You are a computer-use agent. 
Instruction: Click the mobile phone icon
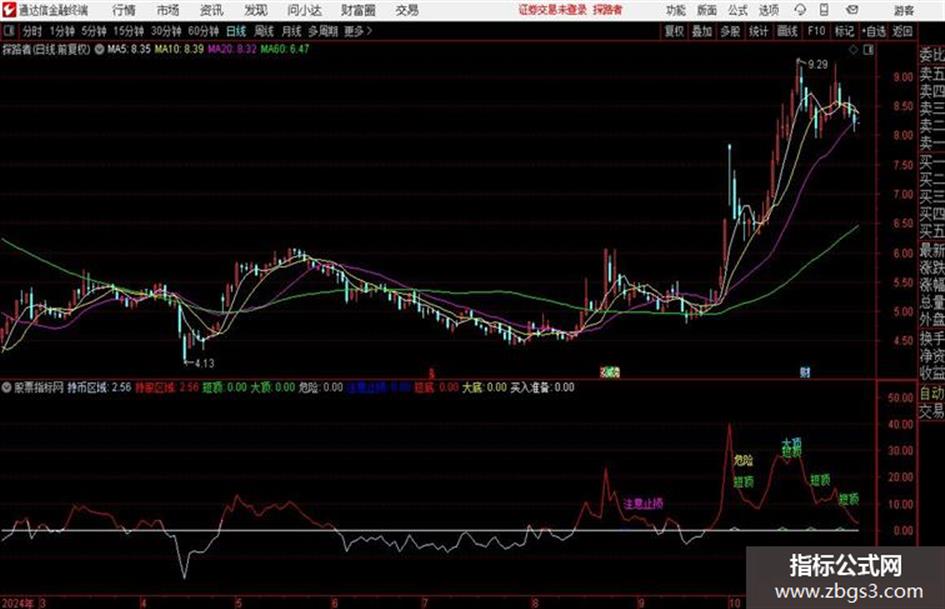tap(824, 10)
